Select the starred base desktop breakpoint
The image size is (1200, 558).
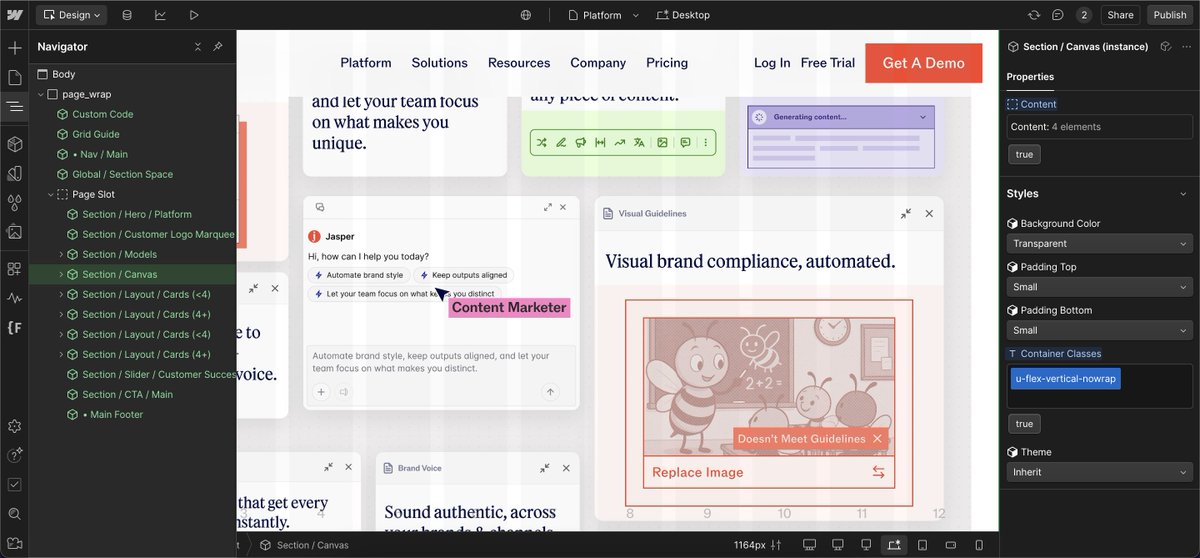pos(894,545)
